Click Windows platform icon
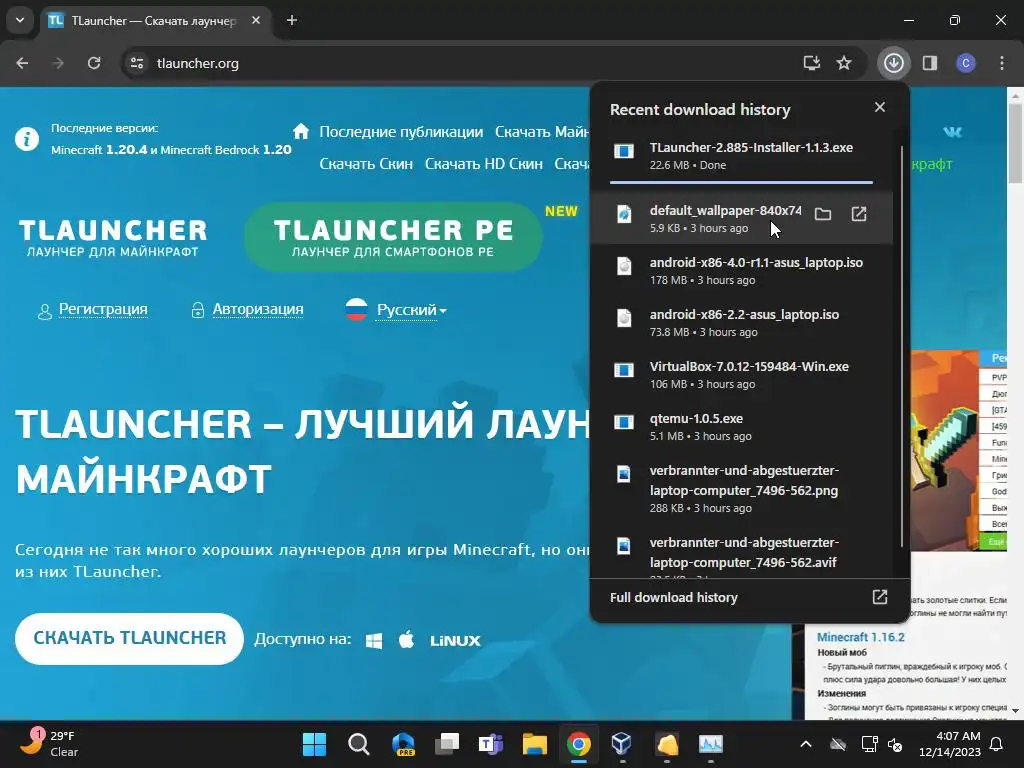This screenshot has height=768, width=1024. pyautogui.click(x=374, y=641)
